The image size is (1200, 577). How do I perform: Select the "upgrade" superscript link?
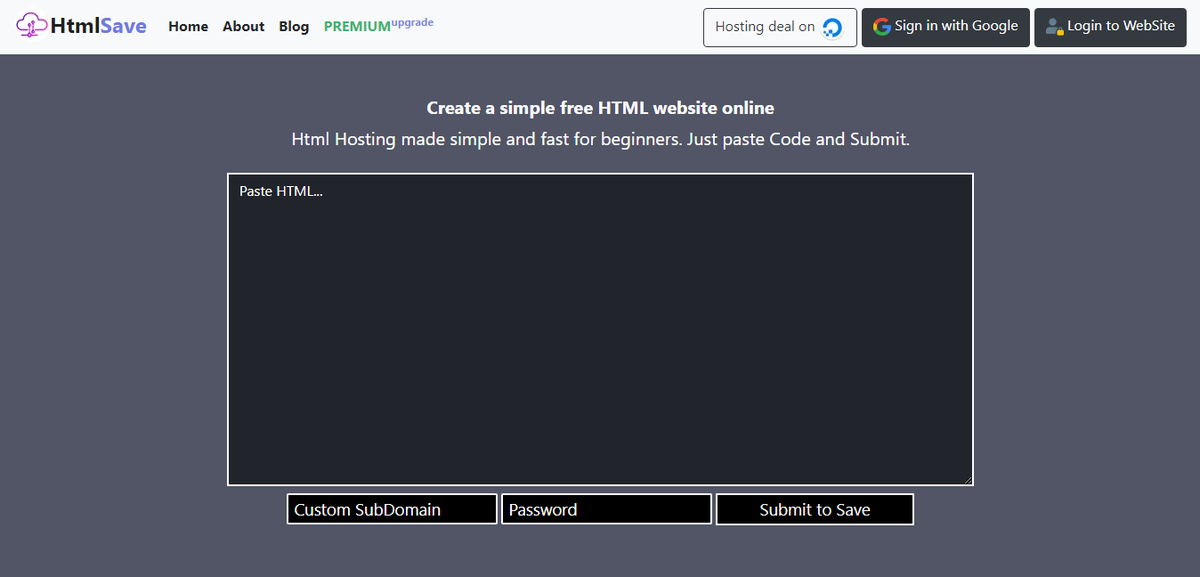[410, 21]
